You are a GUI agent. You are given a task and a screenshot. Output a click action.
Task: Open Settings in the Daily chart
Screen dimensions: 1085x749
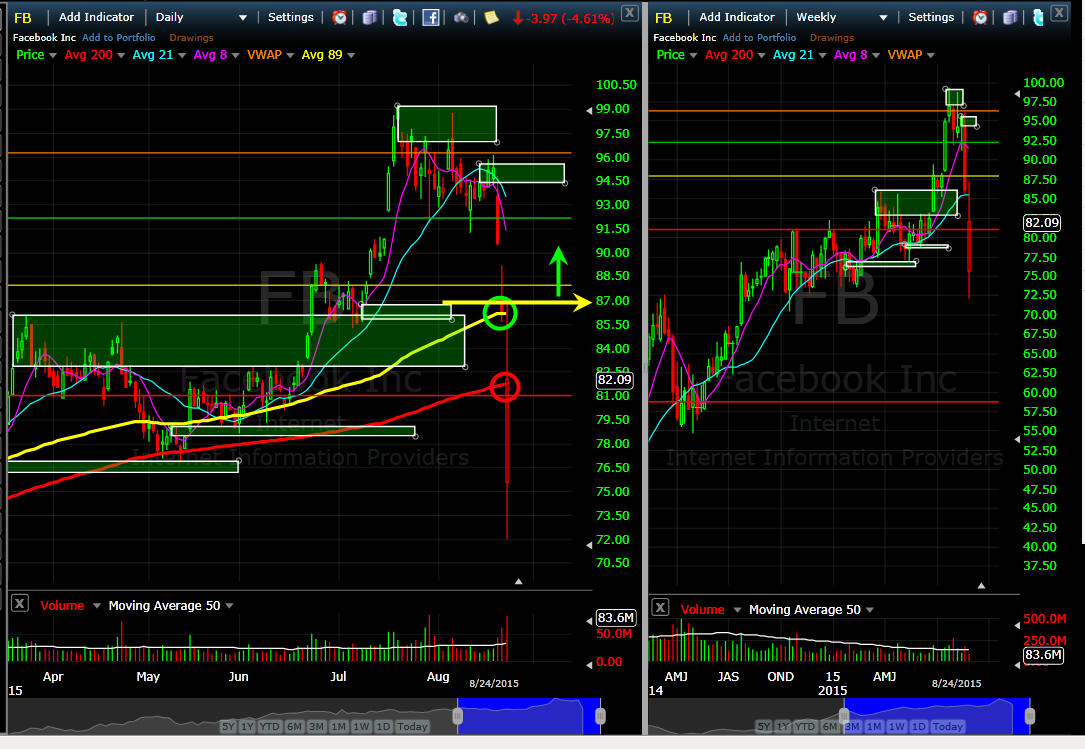291,17
